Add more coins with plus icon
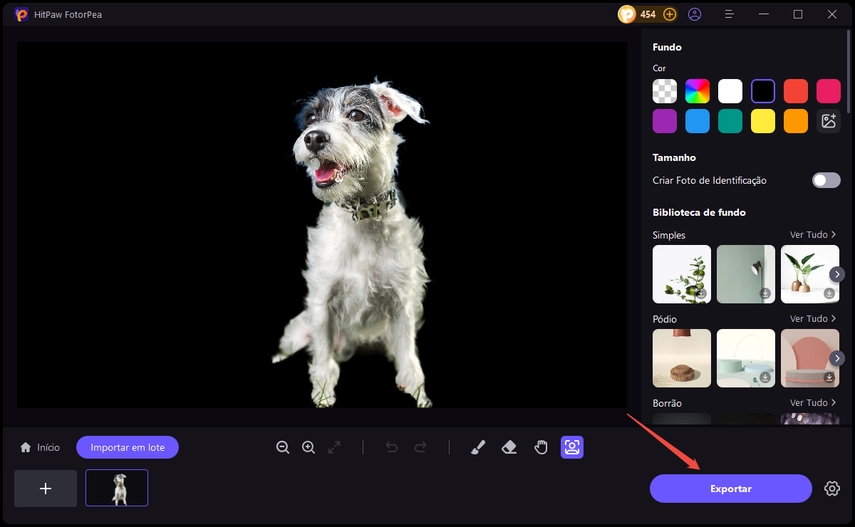Viewport: 855px width, 527px height. coord(670,14)
